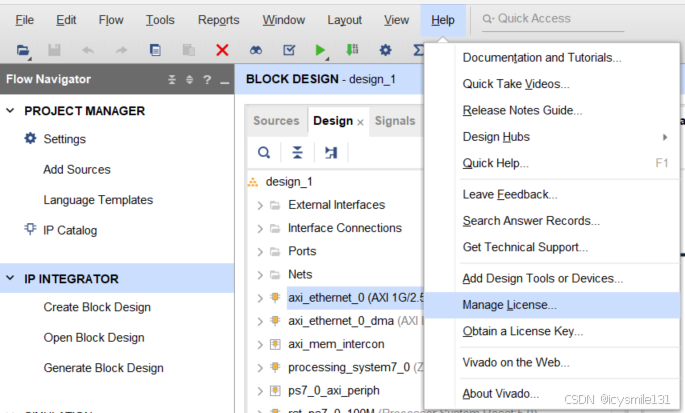Click the Design tab search magnifier icon
The image size is (685, 413).
click(x=264, y=153)
